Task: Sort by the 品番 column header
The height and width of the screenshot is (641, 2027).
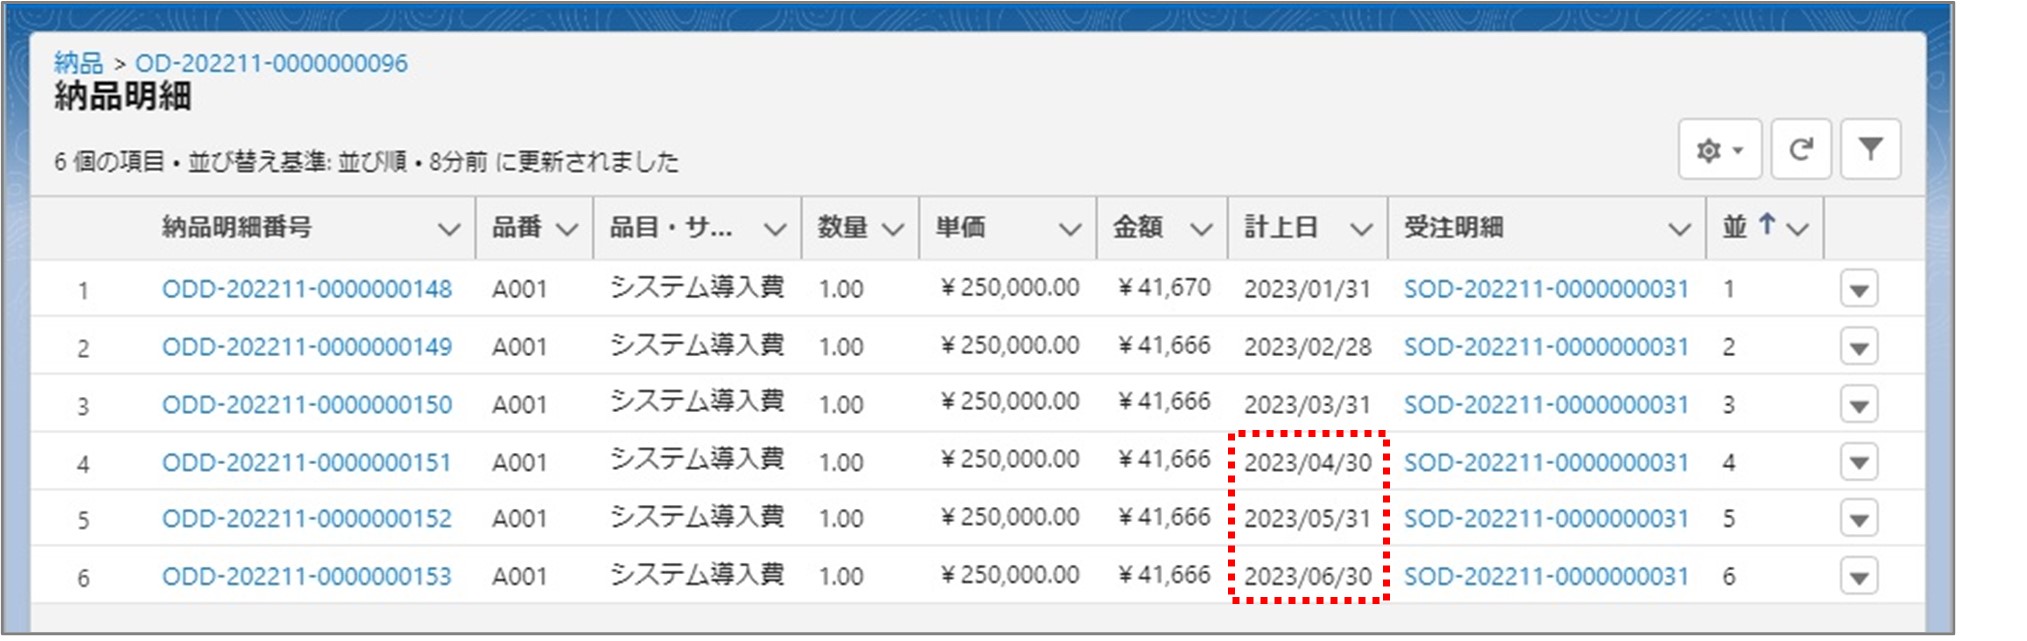Action: [516, 228]
